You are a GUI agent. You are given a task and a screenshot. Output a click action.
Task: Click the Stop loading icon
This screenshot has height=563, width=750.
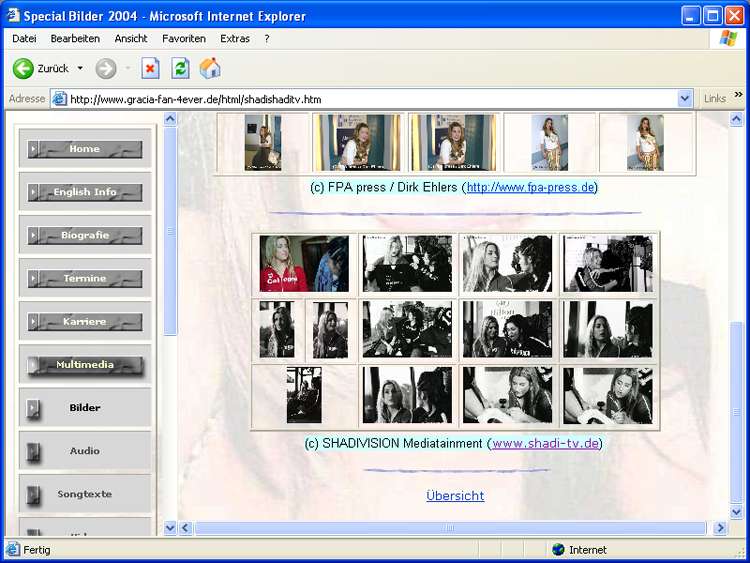(150, 68)
